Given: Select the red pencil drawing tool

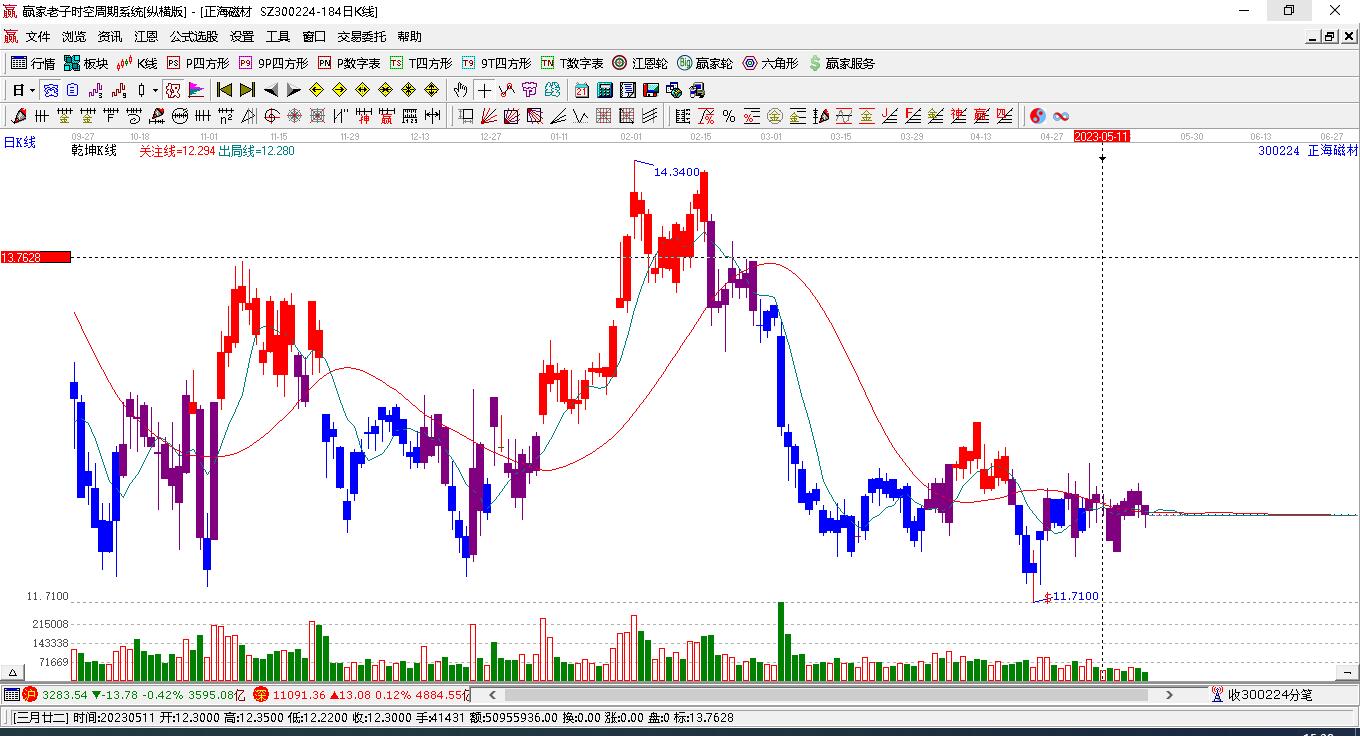Looking at the screenshot, I should (19, 116).
